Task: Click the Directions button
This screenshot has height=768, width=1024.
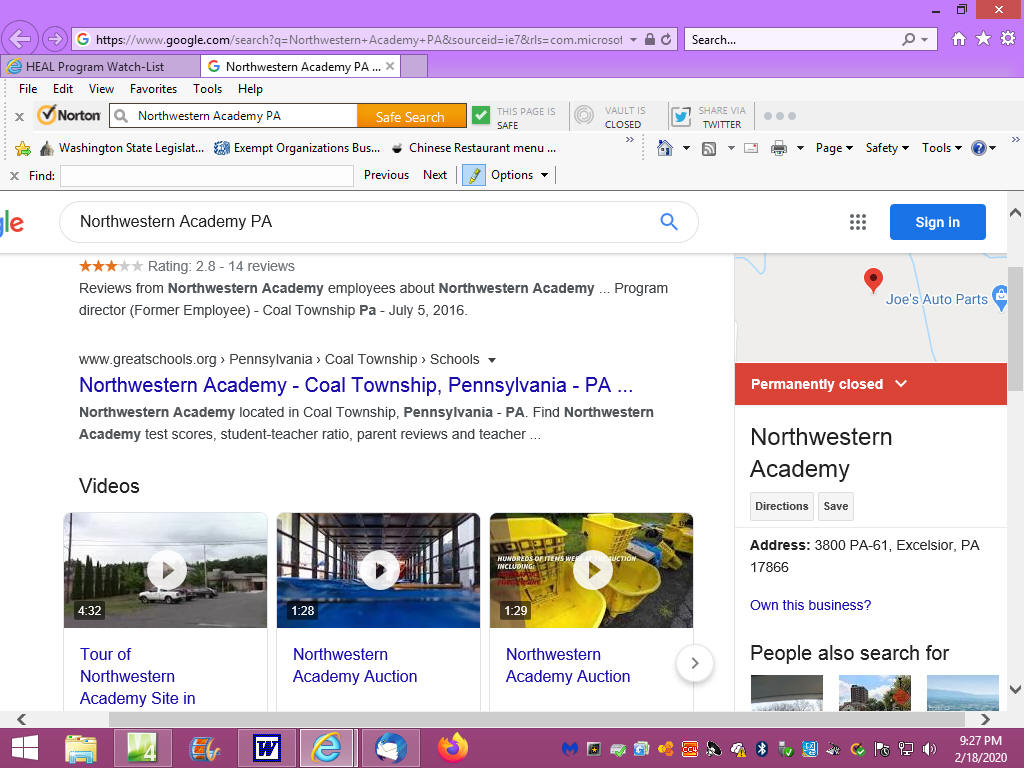Action: (782, 506)
